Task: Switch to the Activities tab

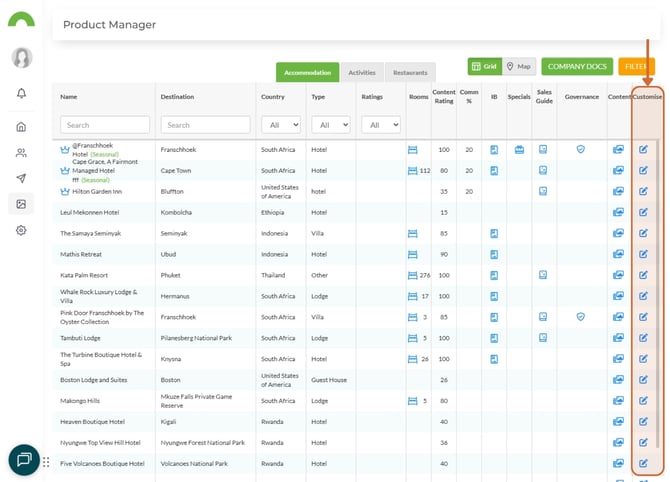Action: pos(362,73)
